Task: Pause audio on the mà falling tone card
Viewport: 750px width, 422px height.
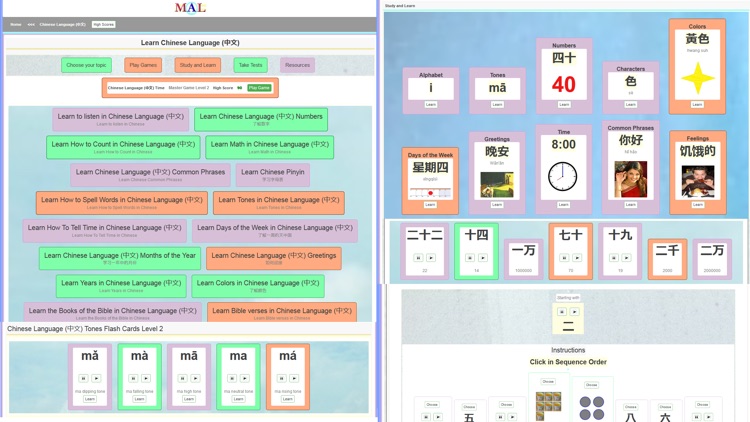Action: coord(133,378)
